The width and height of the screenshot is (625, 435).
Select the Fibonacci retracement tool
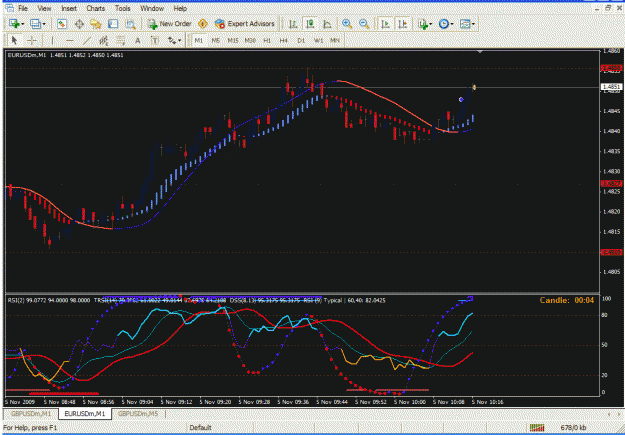tap(120, 40)
